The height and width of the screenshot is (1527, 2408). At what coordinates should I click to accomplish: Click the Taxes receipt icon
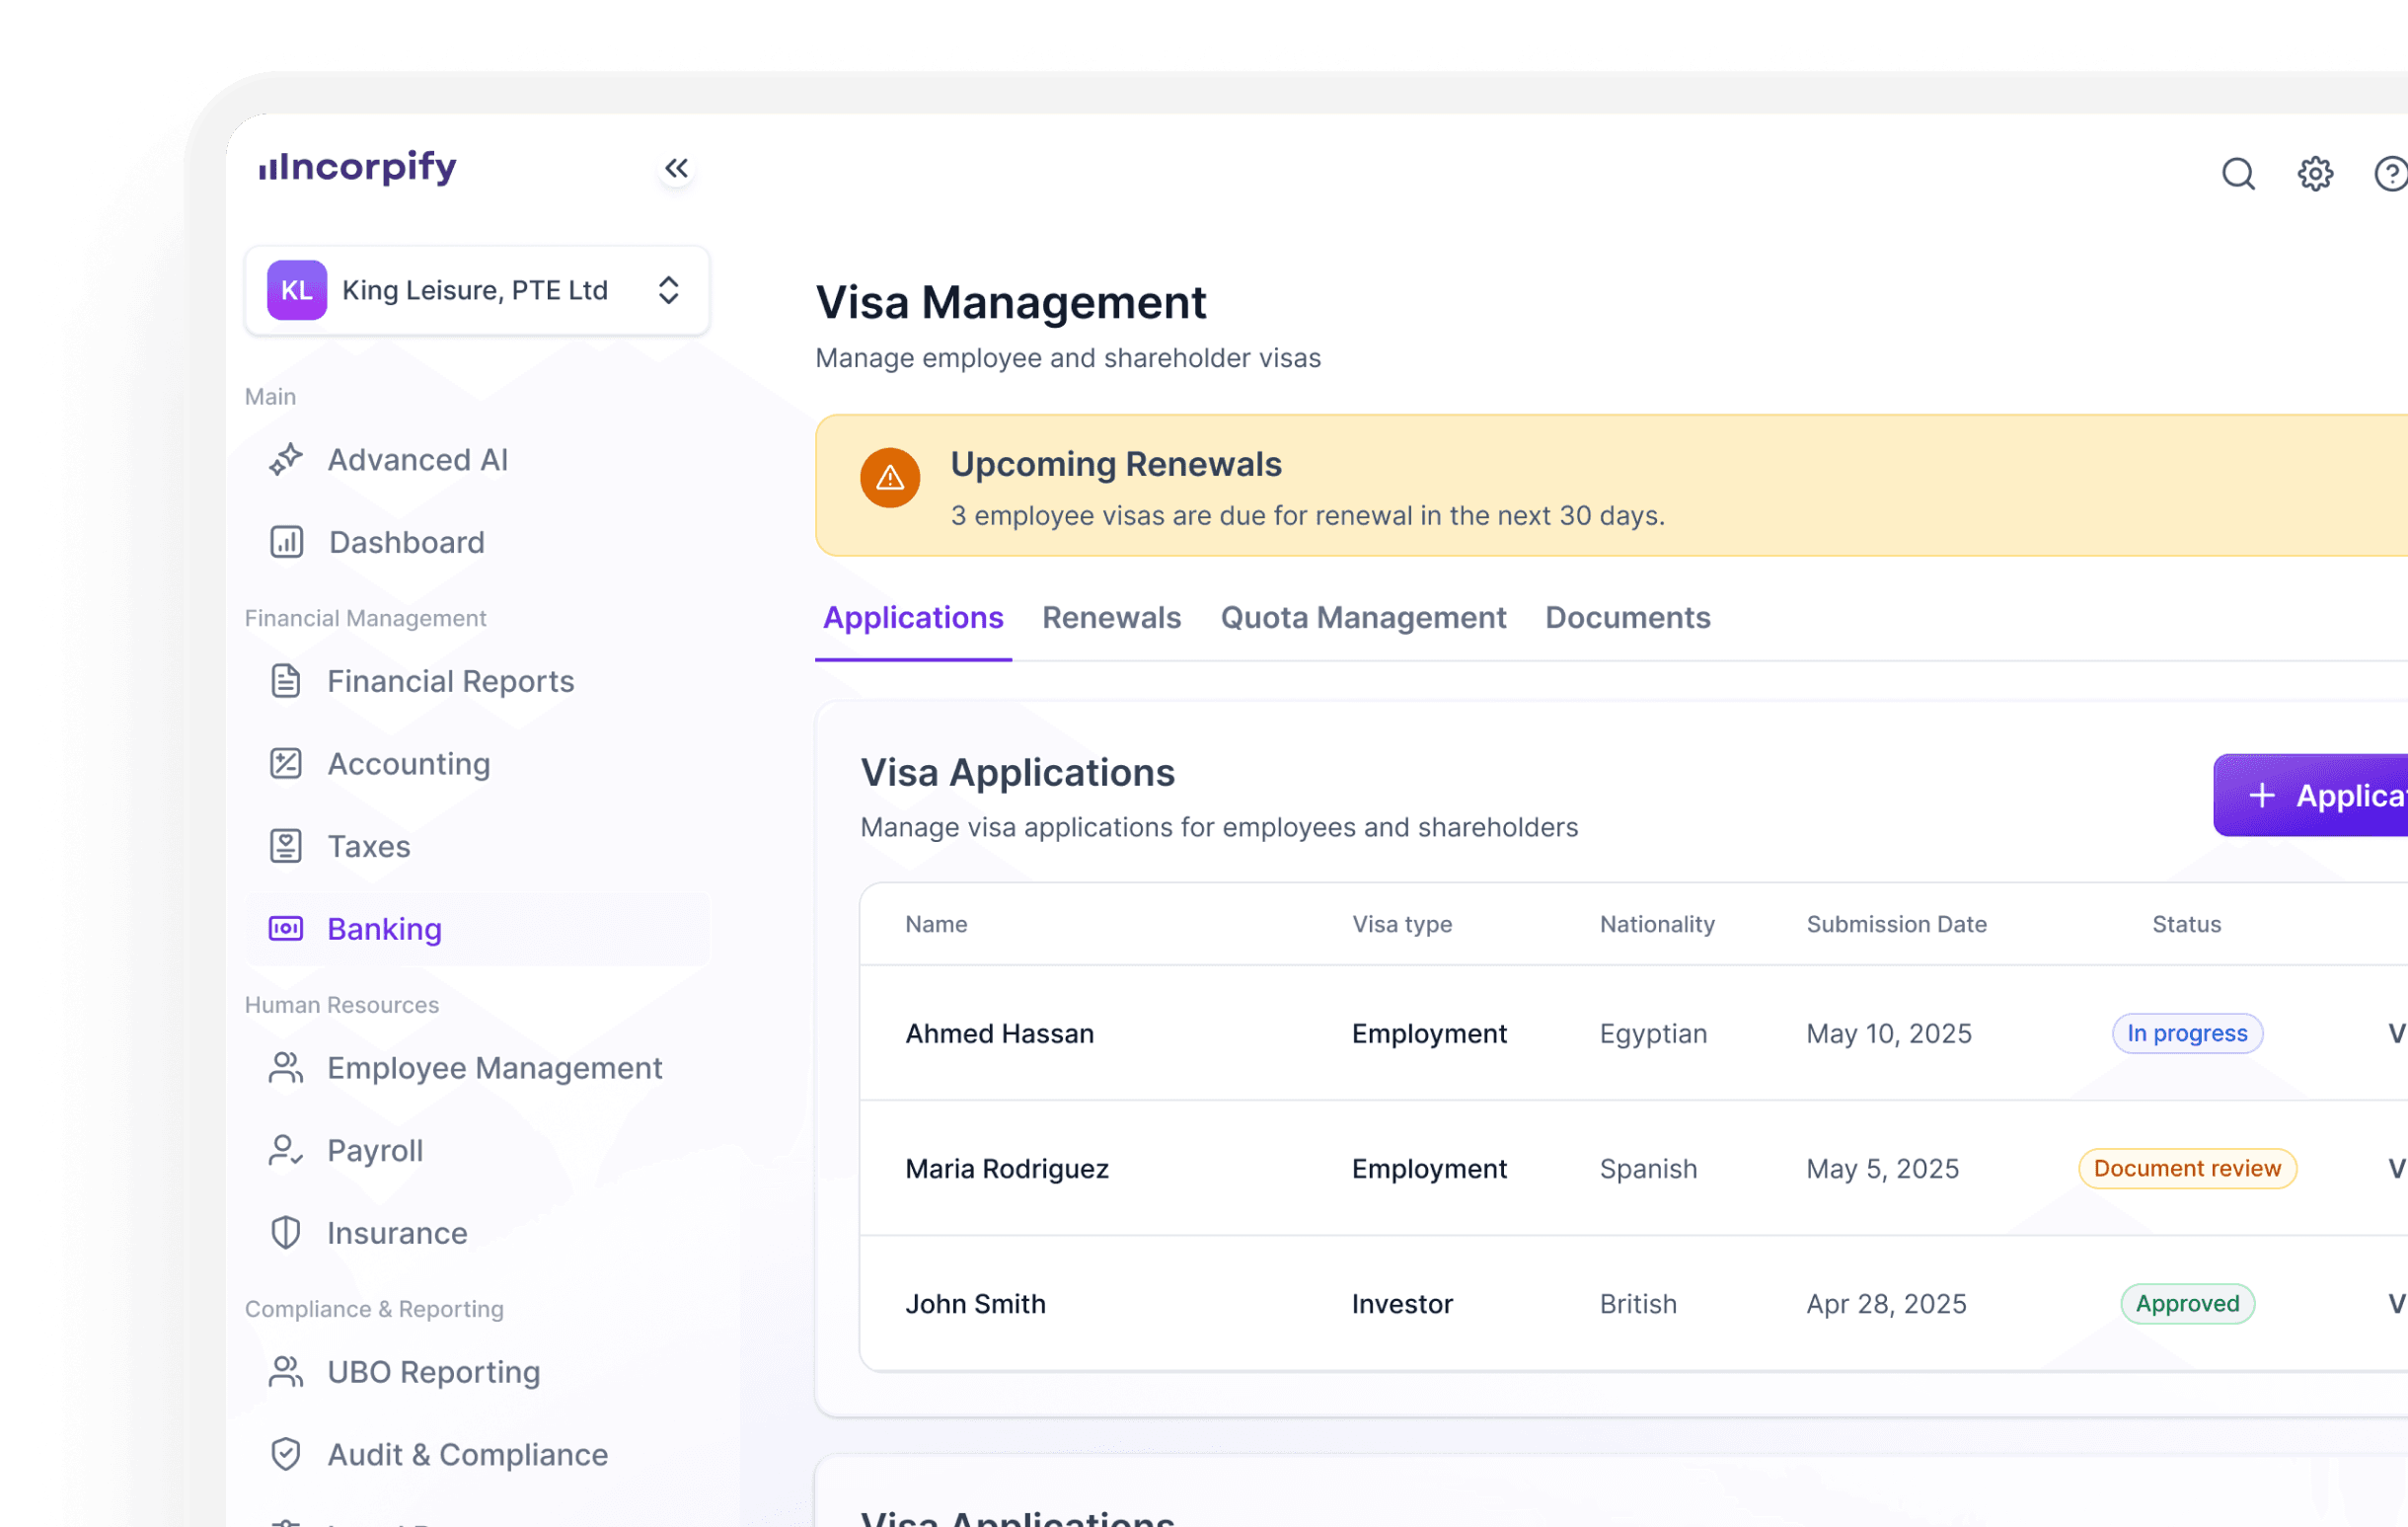(286, 846)
